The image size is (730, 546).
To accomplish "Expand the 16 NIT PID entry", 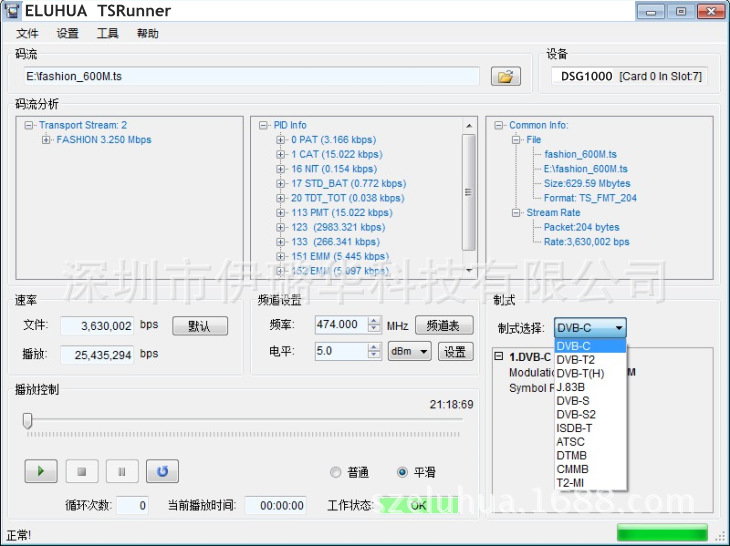I will coord(280,169).
